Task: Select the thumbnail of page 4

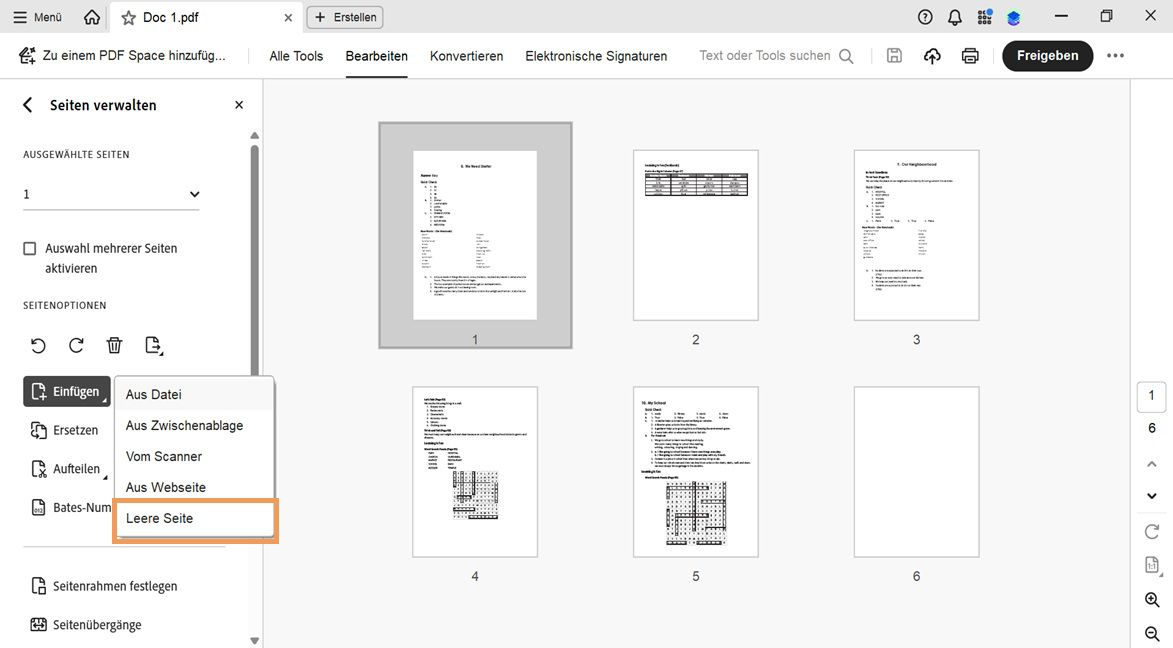Action: (474, 471)
